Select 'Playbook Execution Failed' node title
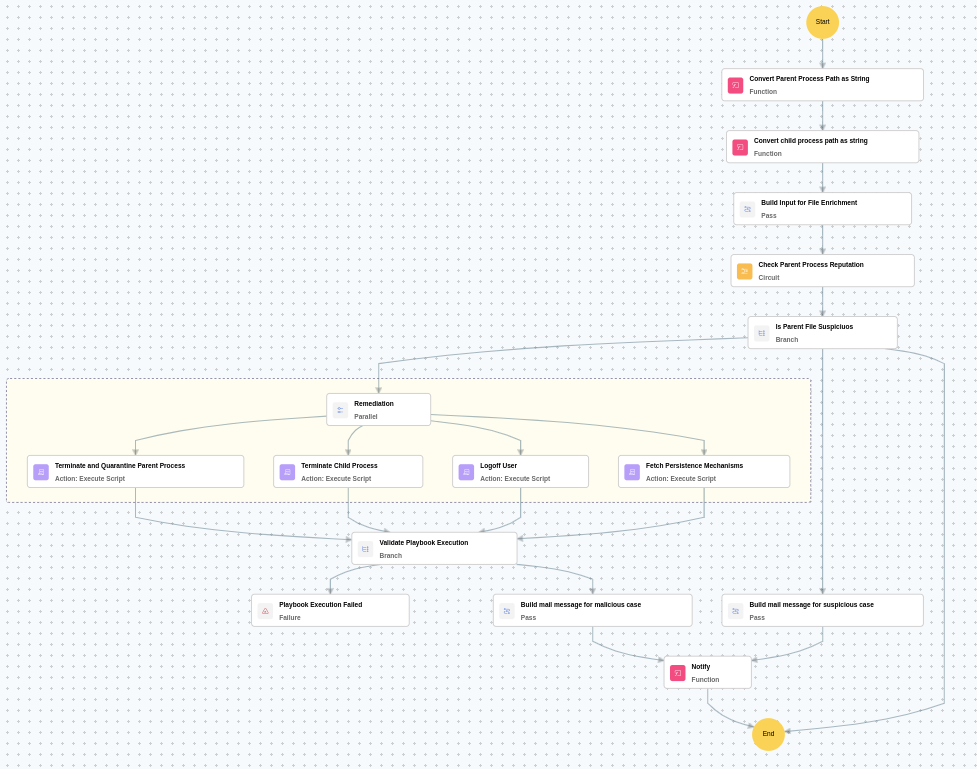 pyautogui.click(x=320, y=604)
